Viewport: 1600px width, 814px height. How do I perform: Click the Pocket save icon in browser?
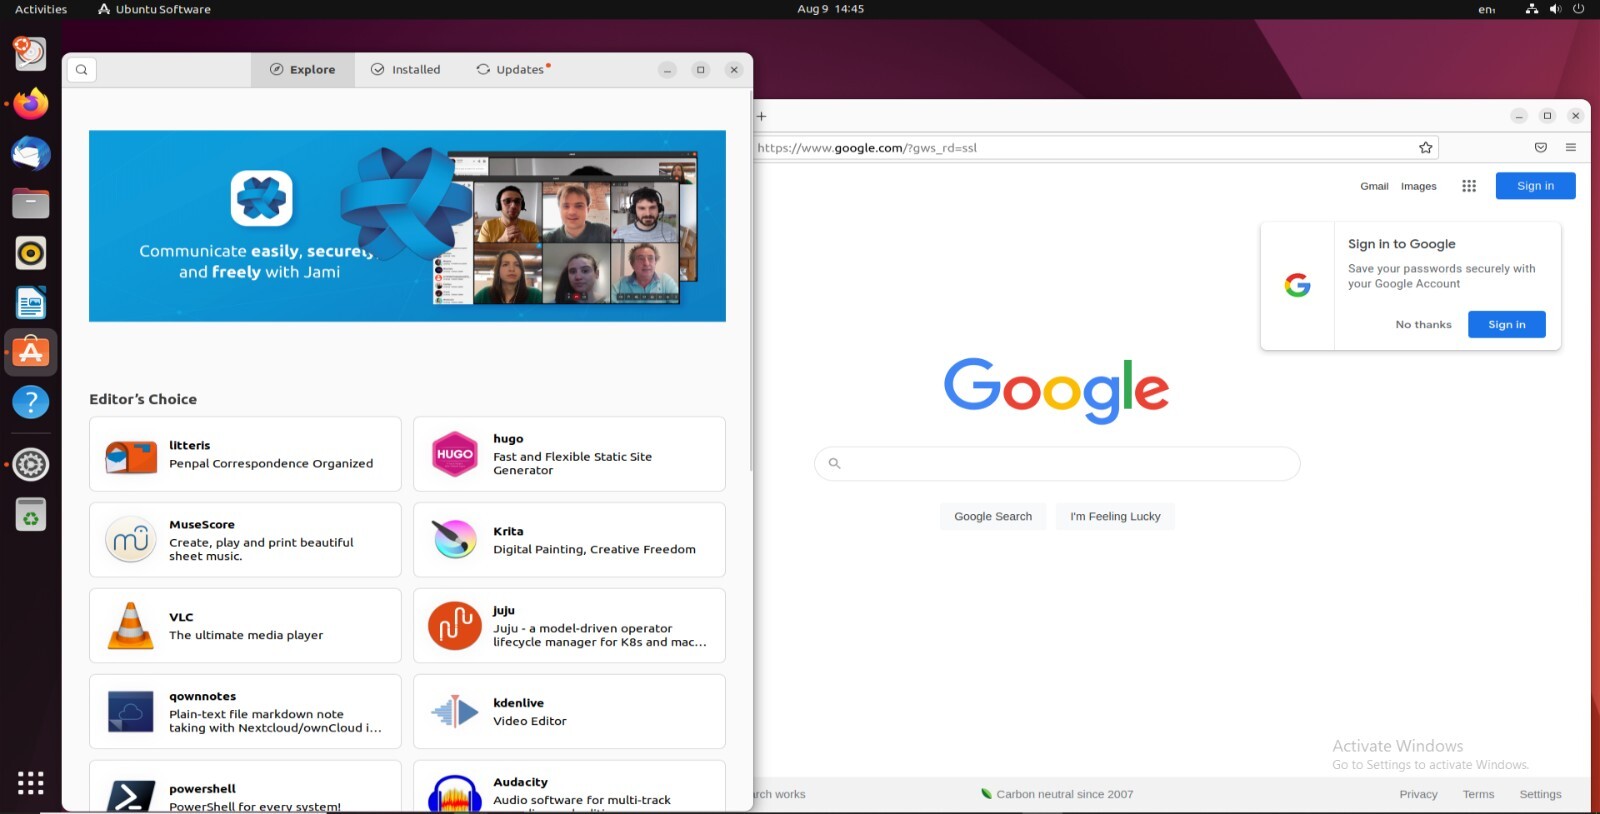click(x=1541, y=148)
